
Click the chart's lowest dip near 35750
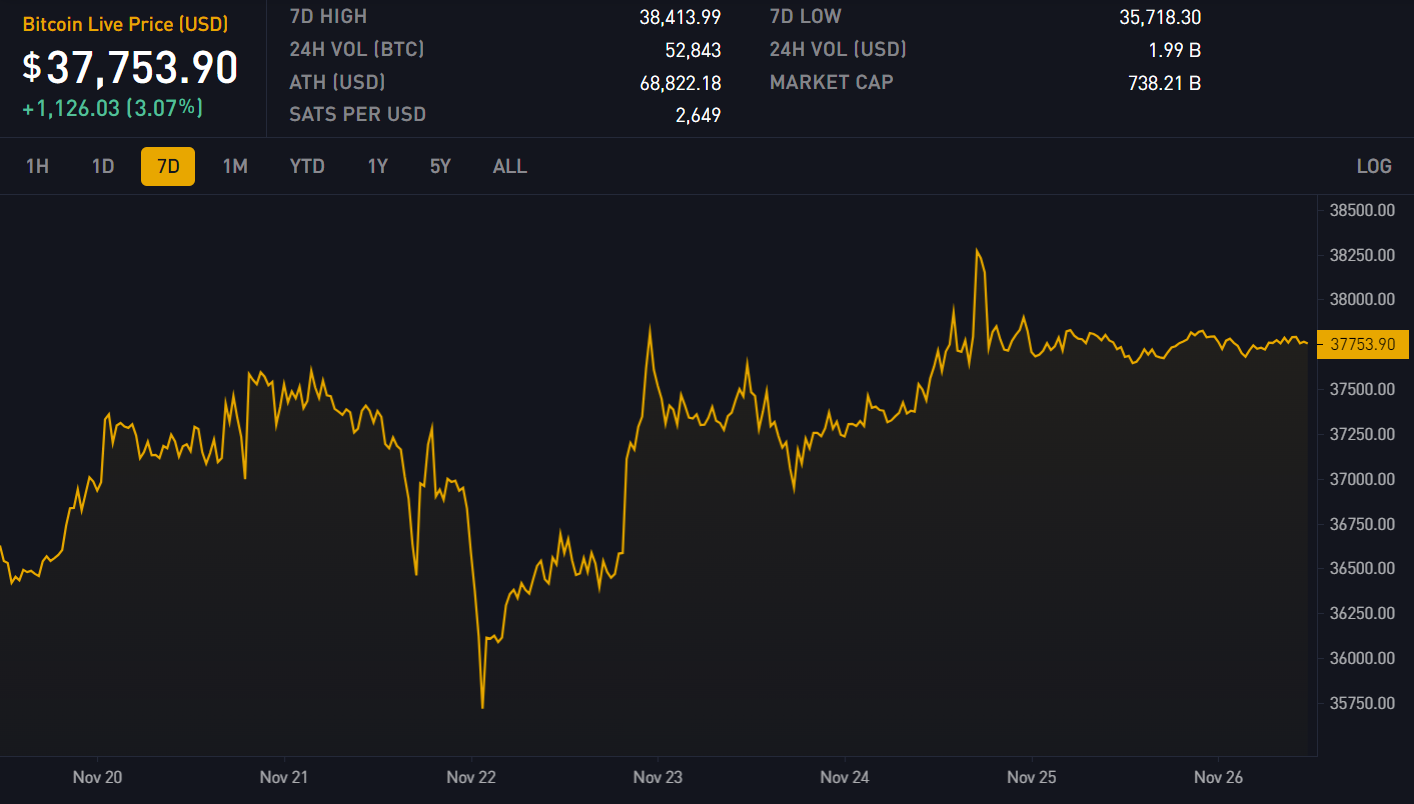point(482,706)
